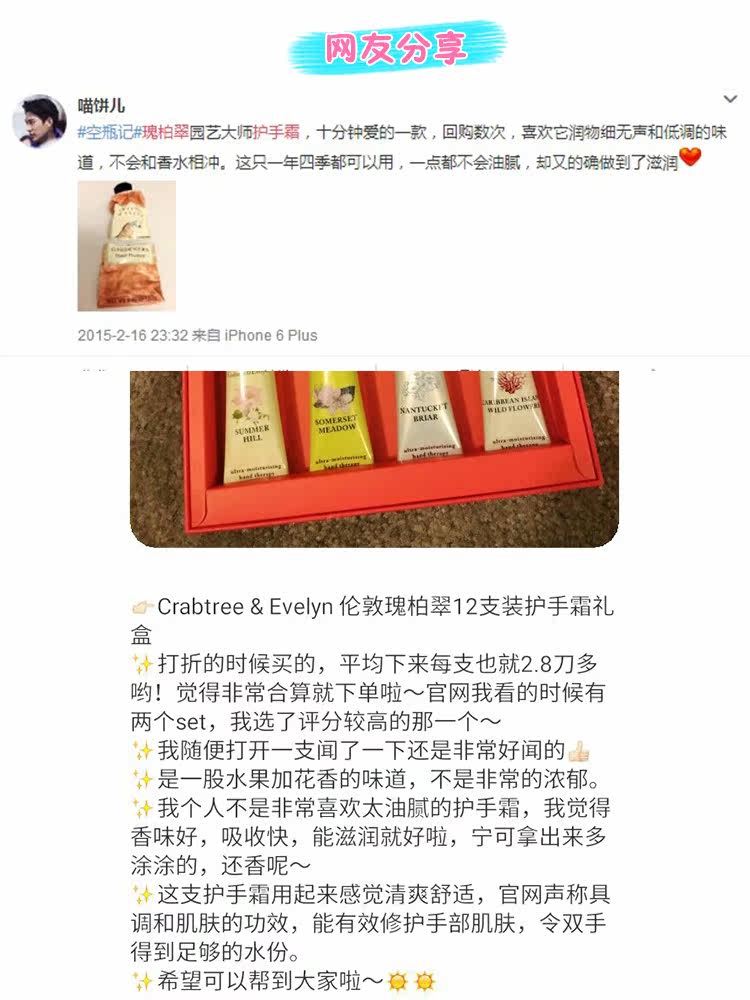The image size is (750, 1000).
Task: Click the pointing hand emoji before Crabtree
Action: click(x=142, y=607)
